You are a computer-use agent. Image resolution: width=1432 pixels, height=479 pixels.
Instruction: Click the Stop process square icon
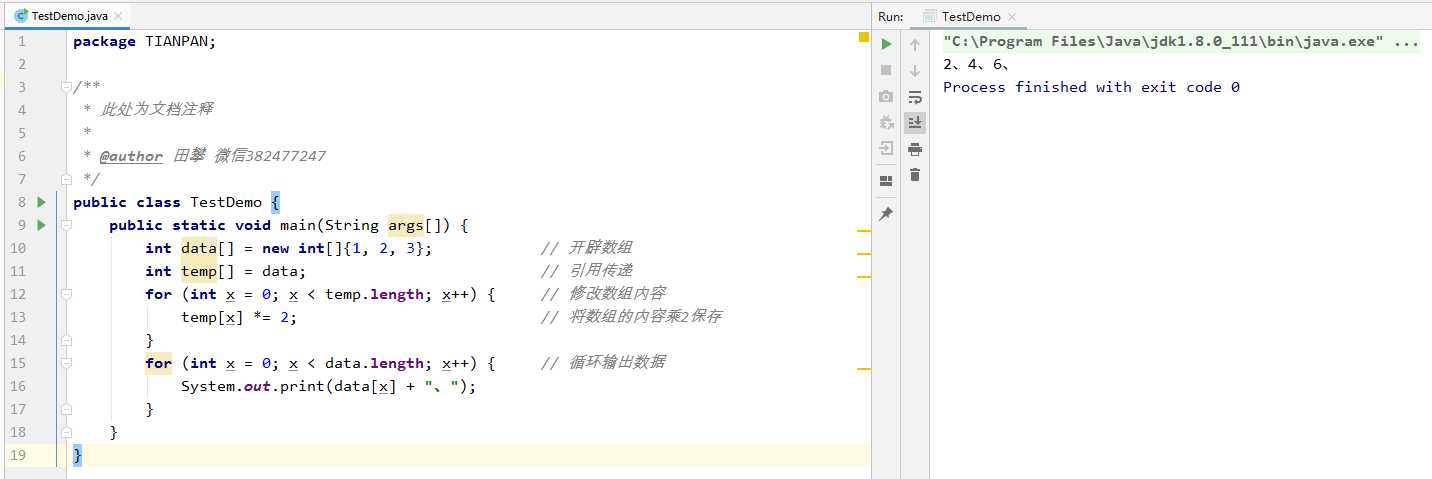pos(886,70)
